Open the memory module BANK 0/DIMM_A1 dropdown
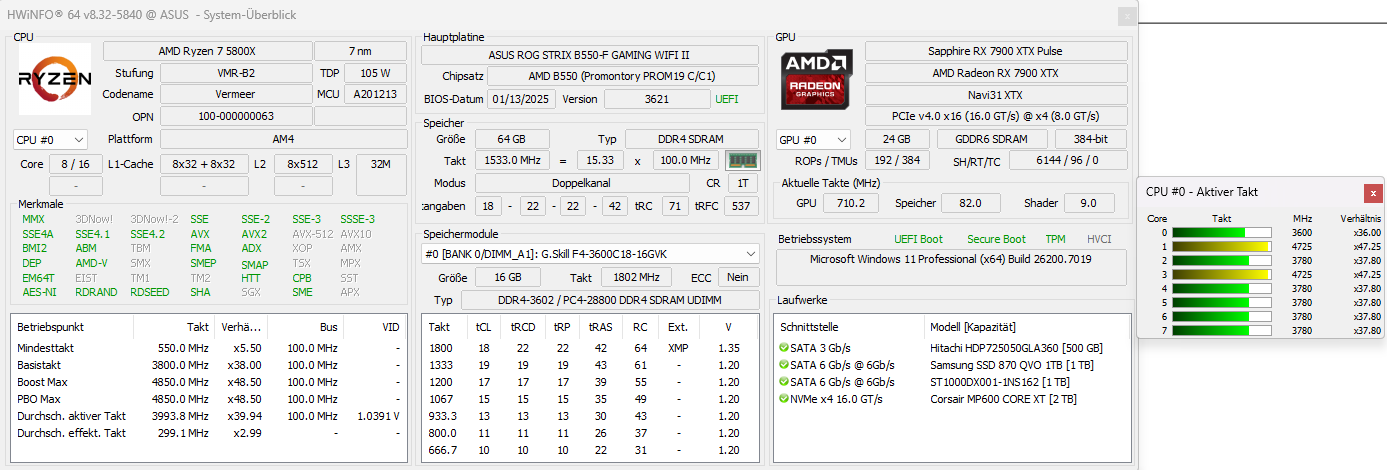The width and height of the screenshot is (1387, 470). click(x=590, y=254)
